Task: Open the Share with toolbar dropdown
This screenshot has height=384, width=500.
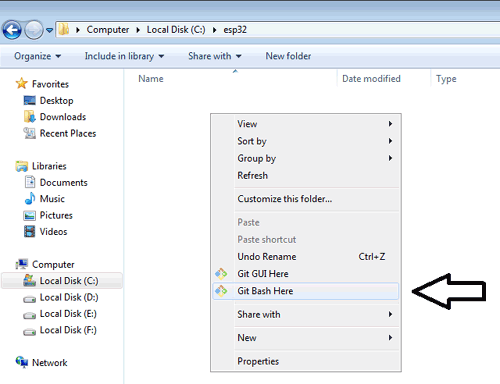Action: click(215, 56)
